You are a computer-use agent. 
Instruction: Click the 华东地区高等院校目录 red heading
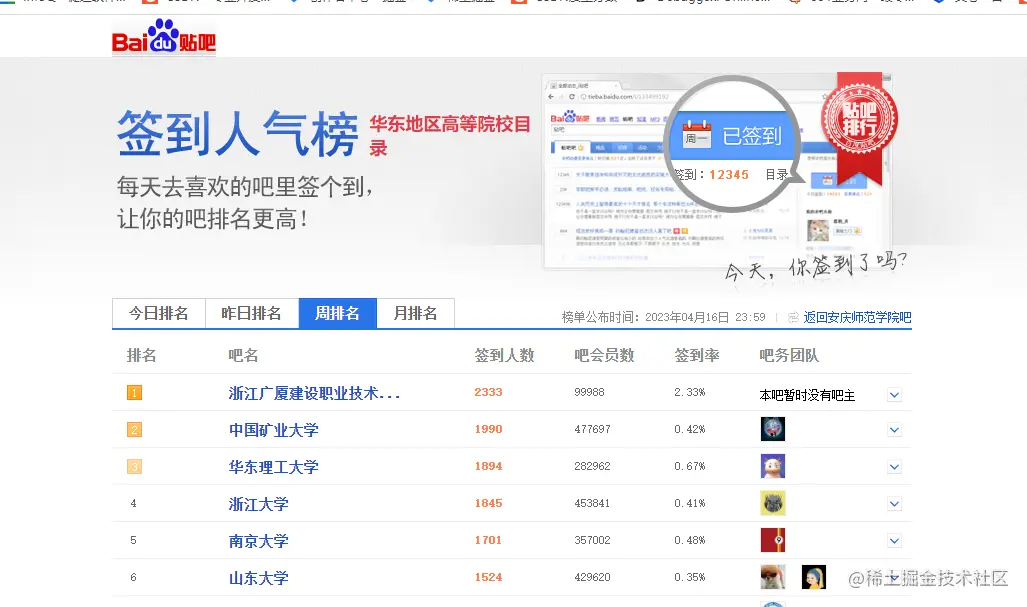point(450,135)
